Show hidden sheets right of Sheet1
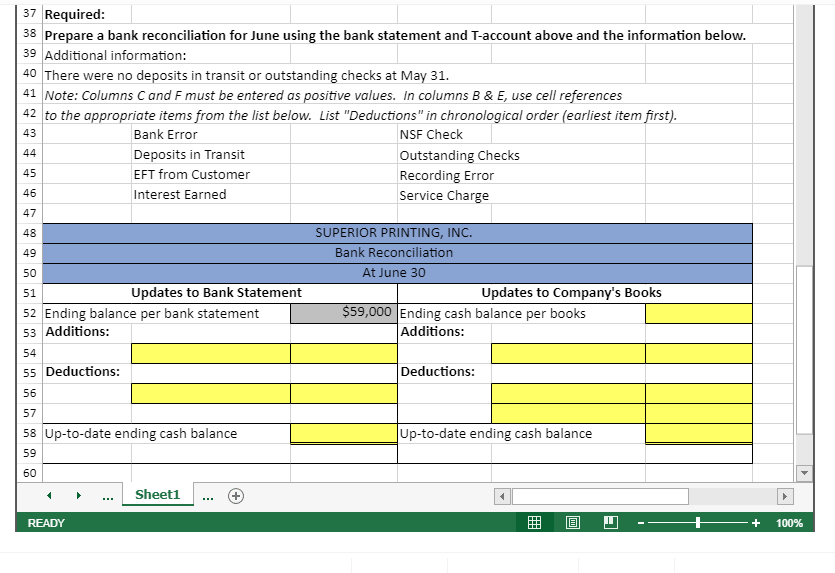 (x=208, y=497)
